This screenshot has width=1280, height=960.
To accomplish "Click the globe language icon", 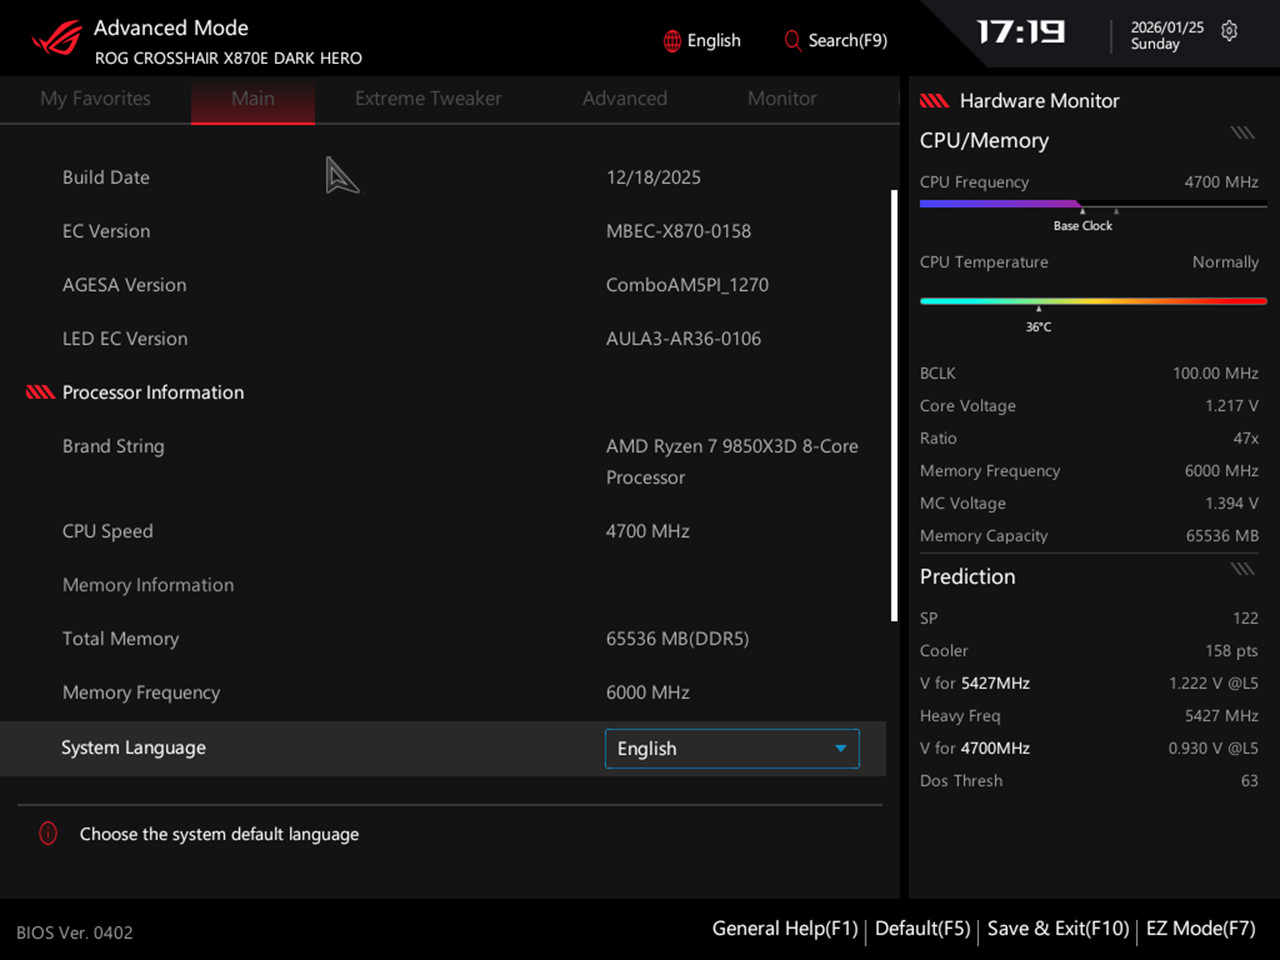I will pos(672,41).
